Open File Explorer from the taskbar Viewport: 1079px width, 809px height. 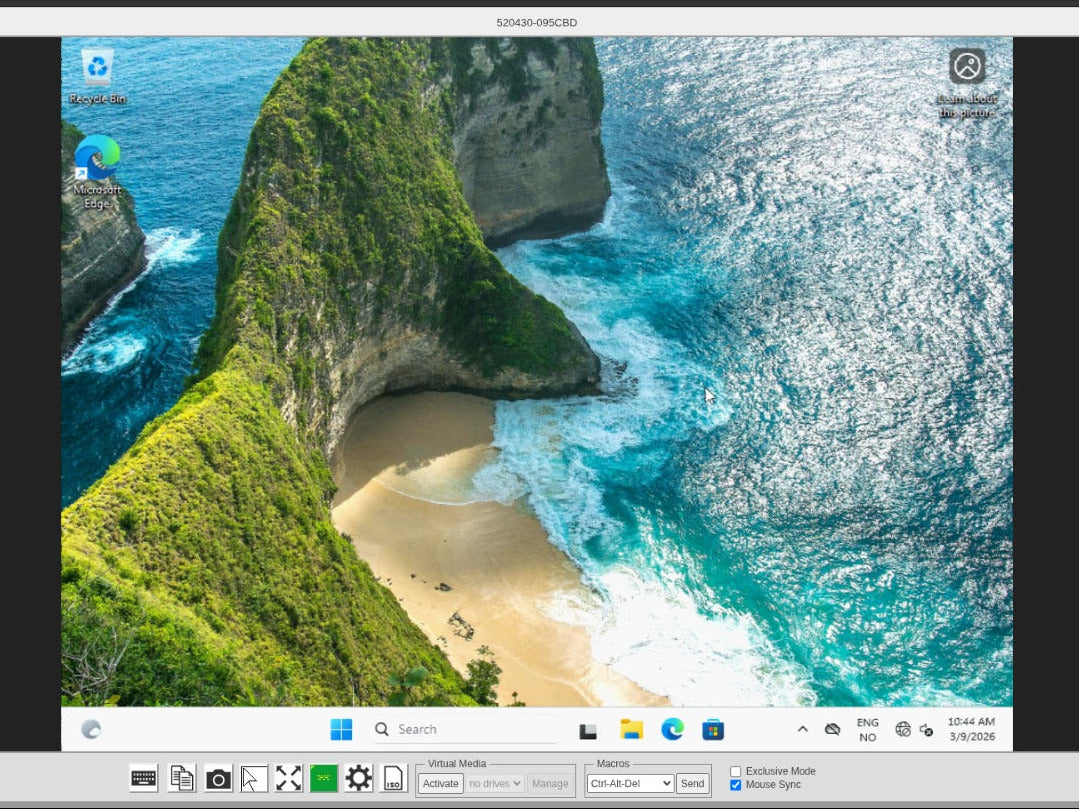tap(631, 730)
